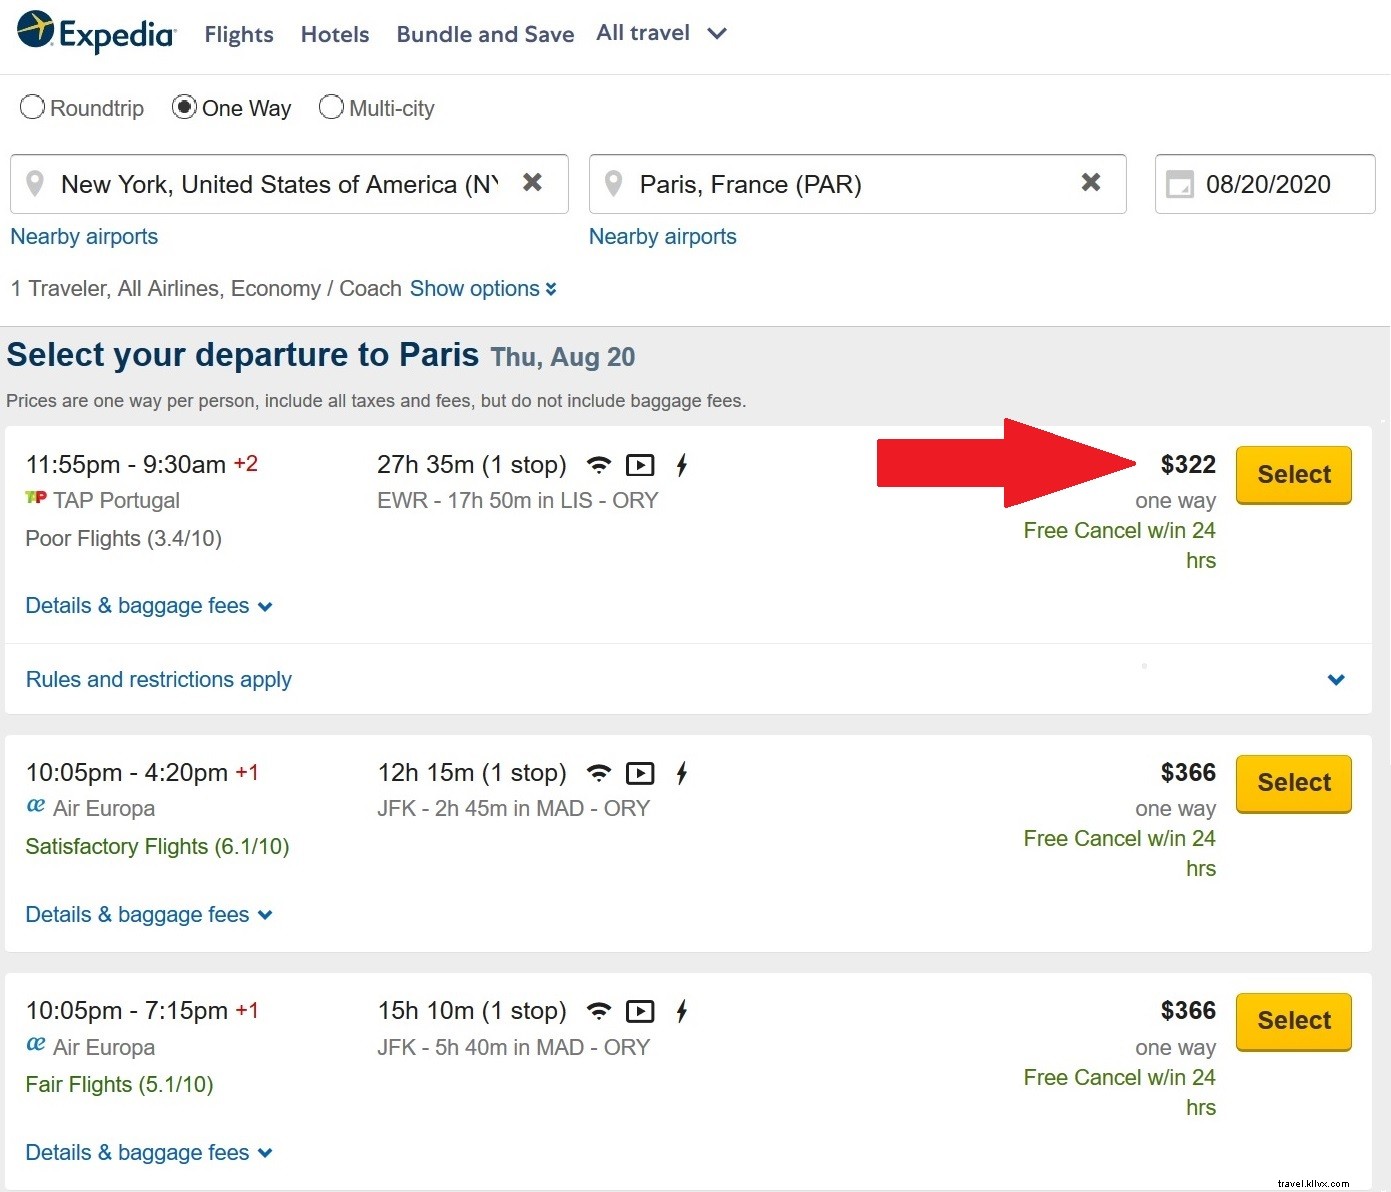
Task: Select the $322 TAP Portugal flight
Action: click(x=1293, y=474)
